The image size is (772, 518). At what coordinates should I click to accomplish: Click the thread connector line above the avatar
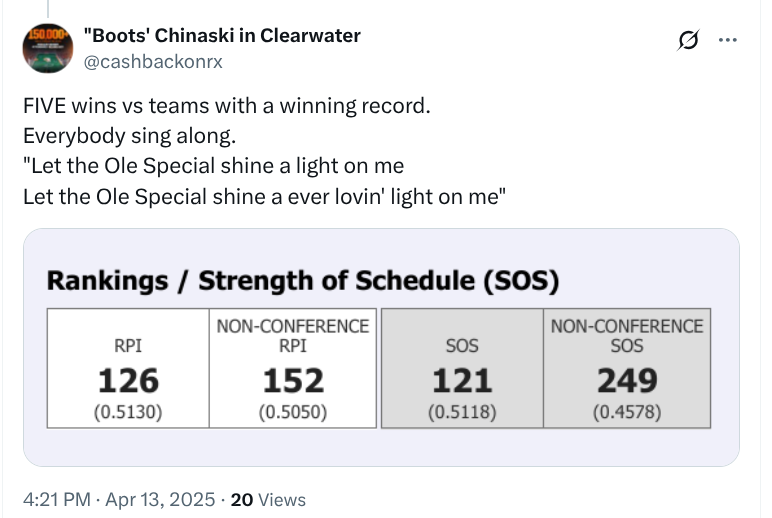(x=48, y=8)
